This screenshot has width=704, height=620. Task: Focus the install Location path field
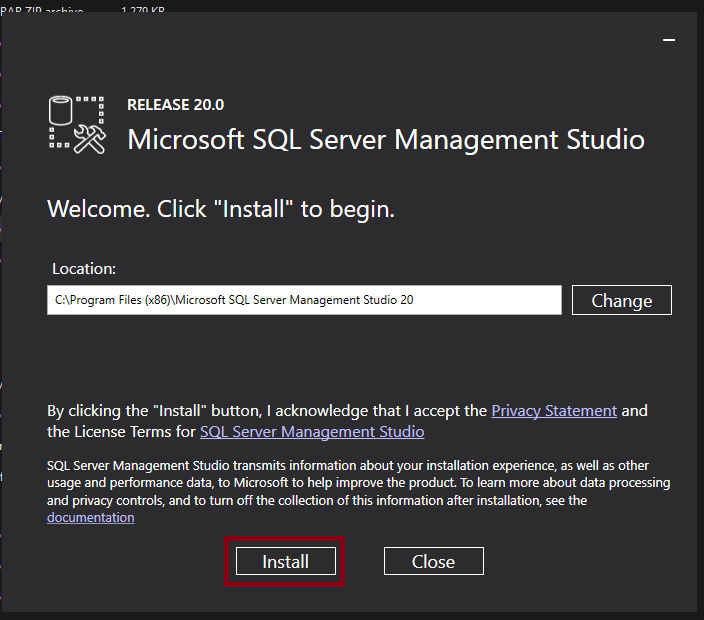coord(304,300)
